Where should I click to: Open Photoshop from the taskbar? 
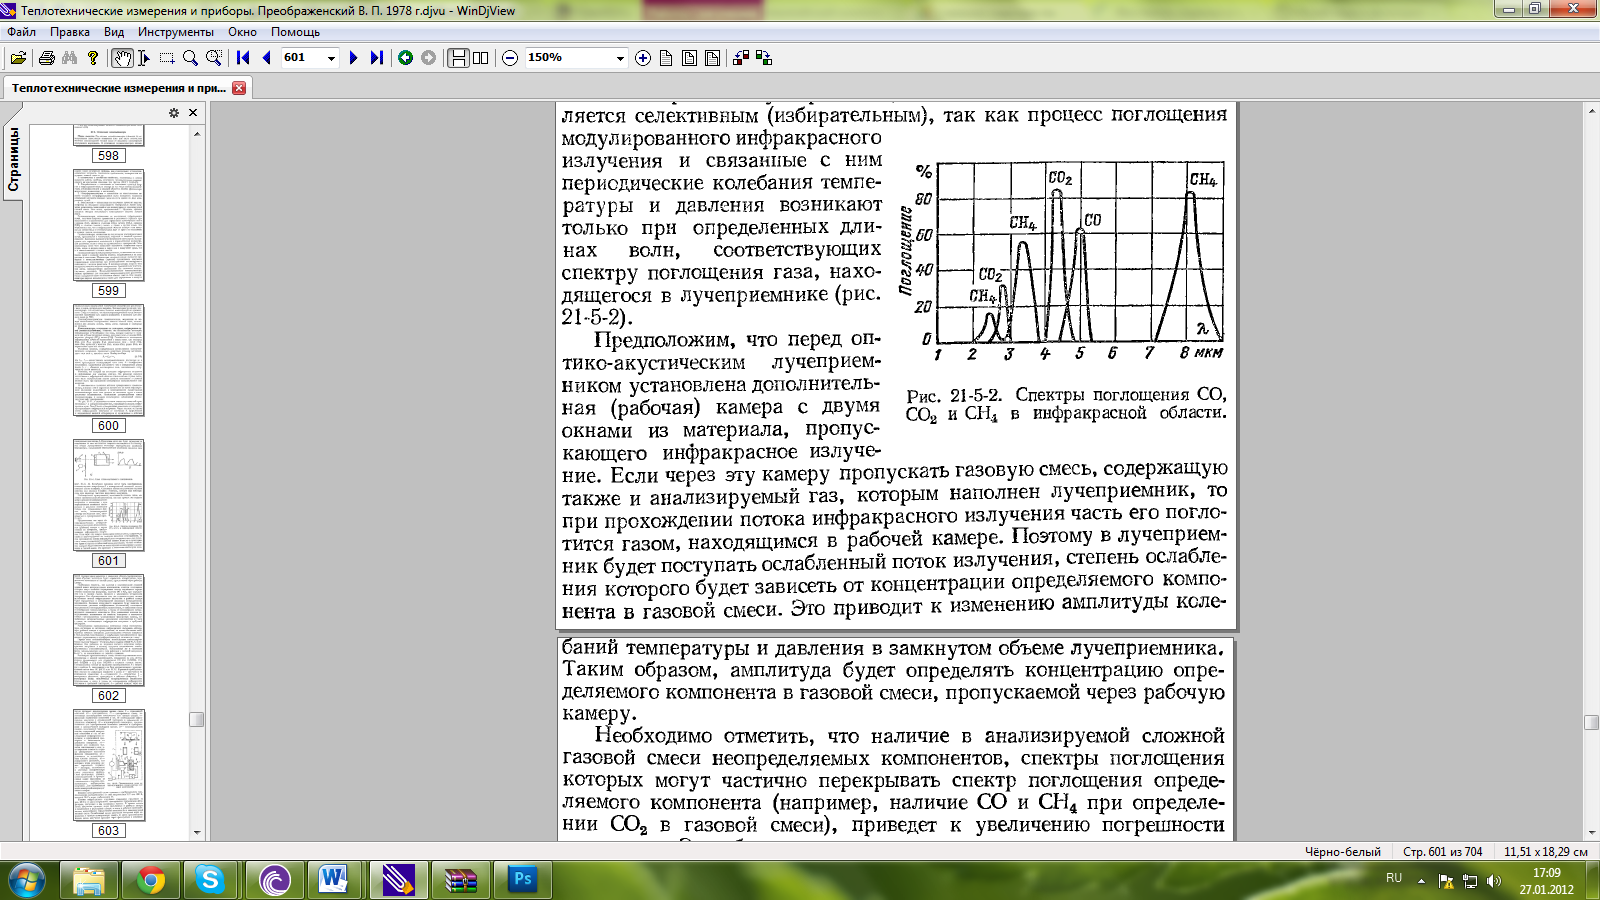(x=521, y=880)
